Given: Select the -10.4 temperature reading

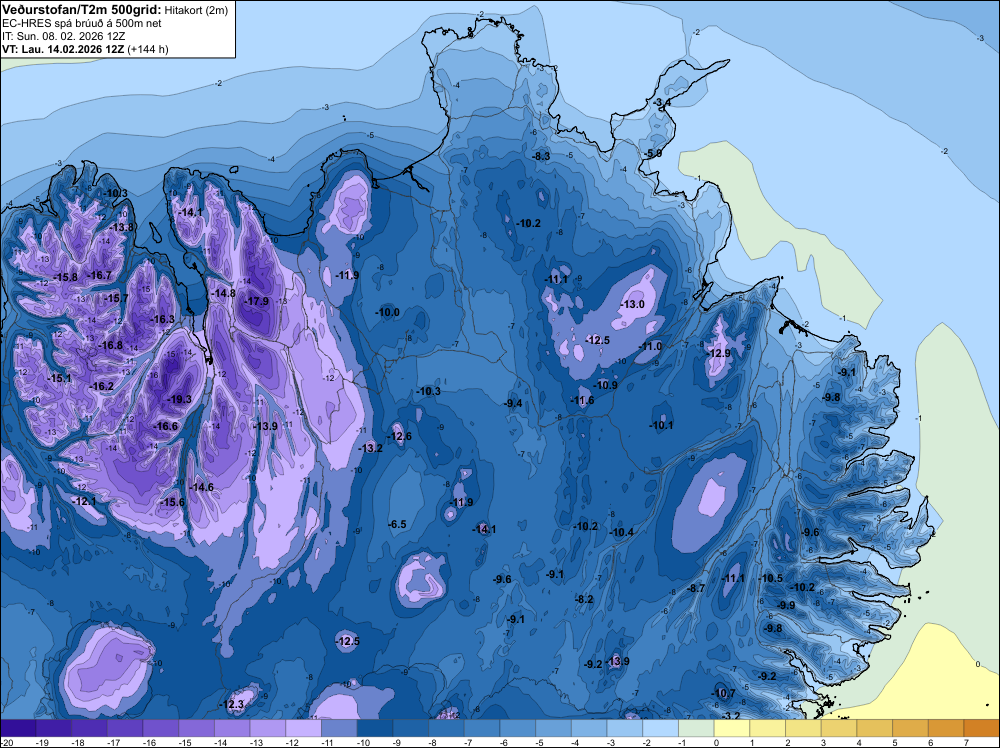Looking at the screenshot, I should pos(622,532).
